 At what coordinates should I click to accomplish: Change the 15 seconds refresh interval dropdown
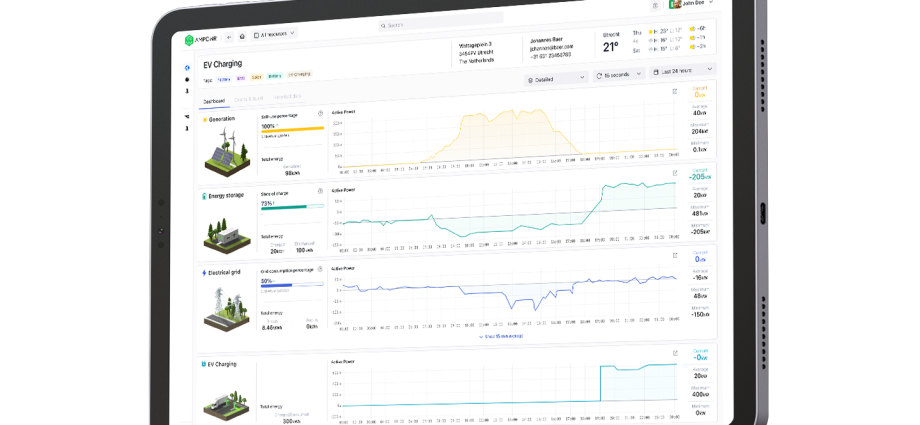[618, 75]
